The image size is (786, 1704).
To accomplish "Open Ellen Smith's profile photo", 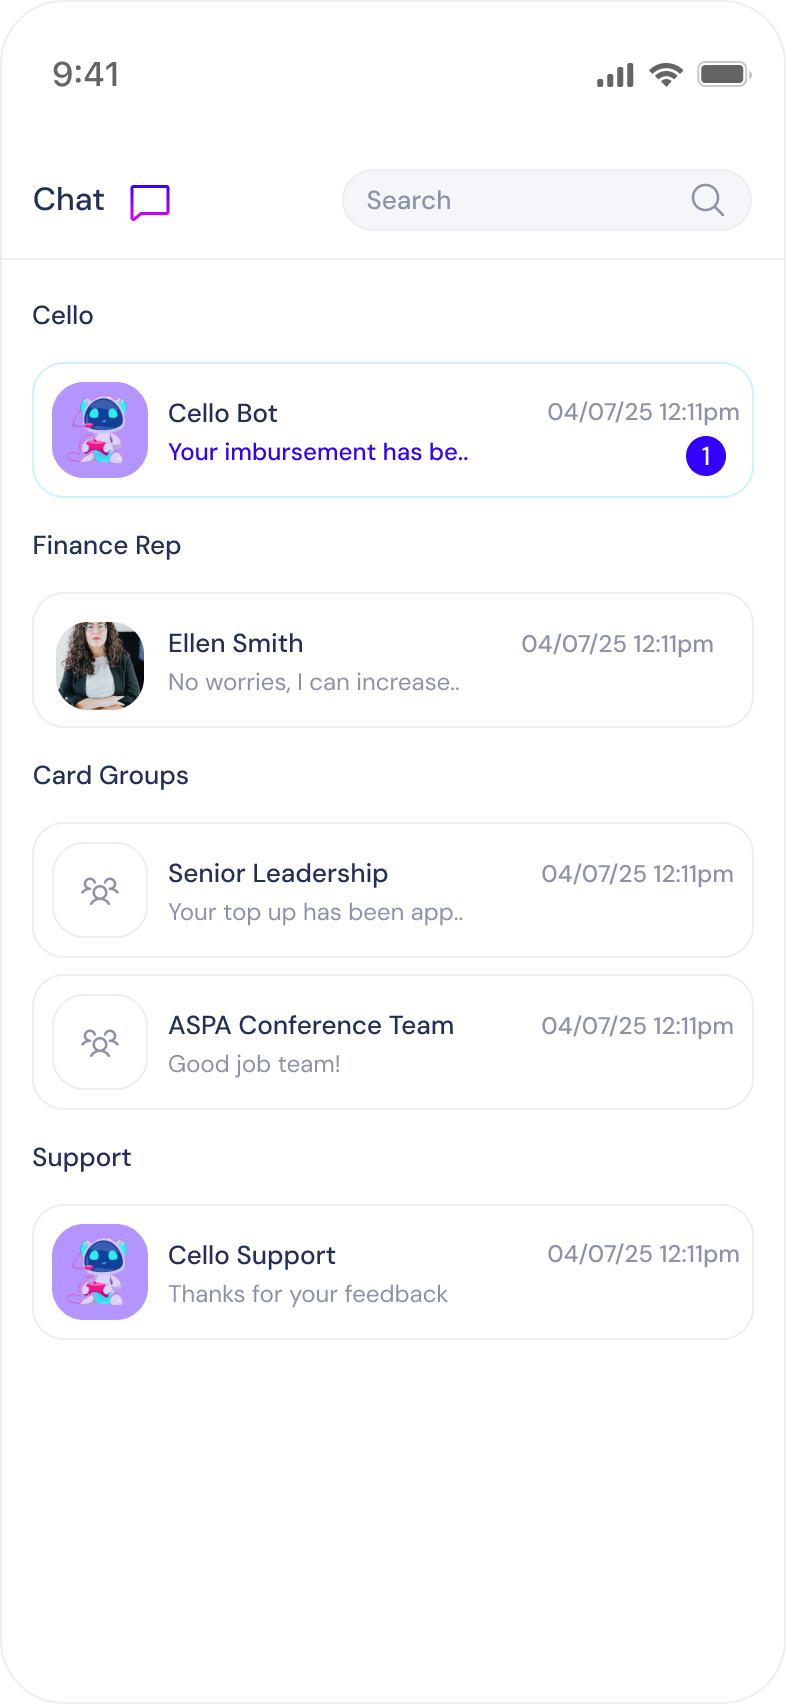I will click(x=100, y=666).
